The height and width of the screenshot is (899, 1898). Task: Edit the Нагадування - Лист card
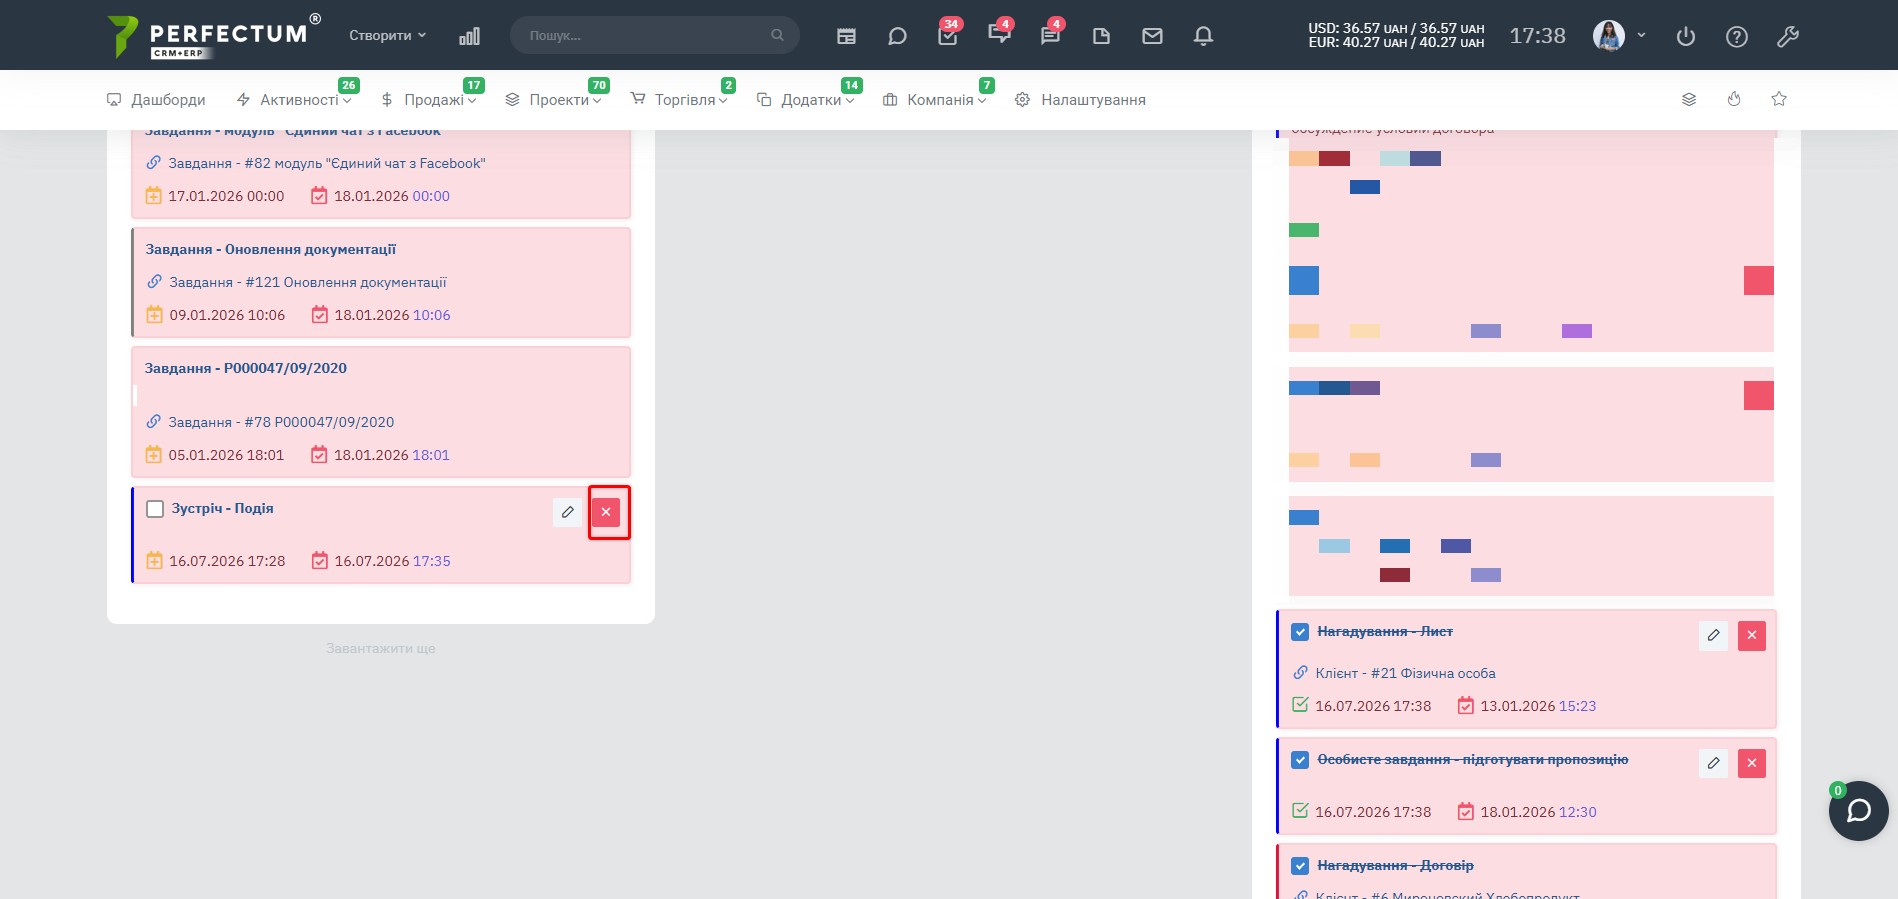(x=1713, y=635)
